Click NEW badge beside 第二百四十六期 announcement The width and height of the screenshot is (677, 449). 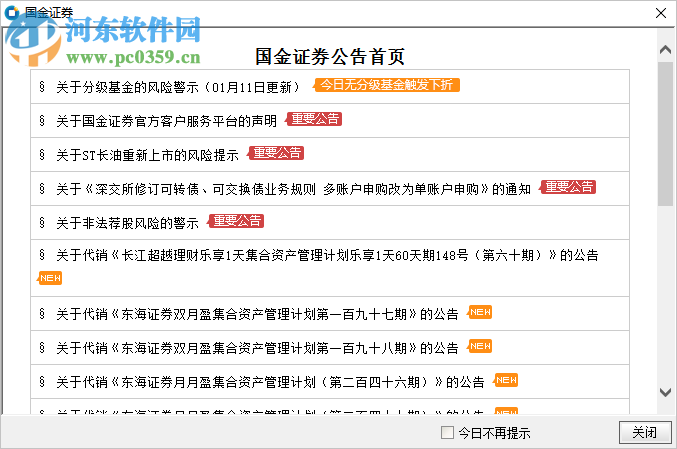(x=506, y=380)
